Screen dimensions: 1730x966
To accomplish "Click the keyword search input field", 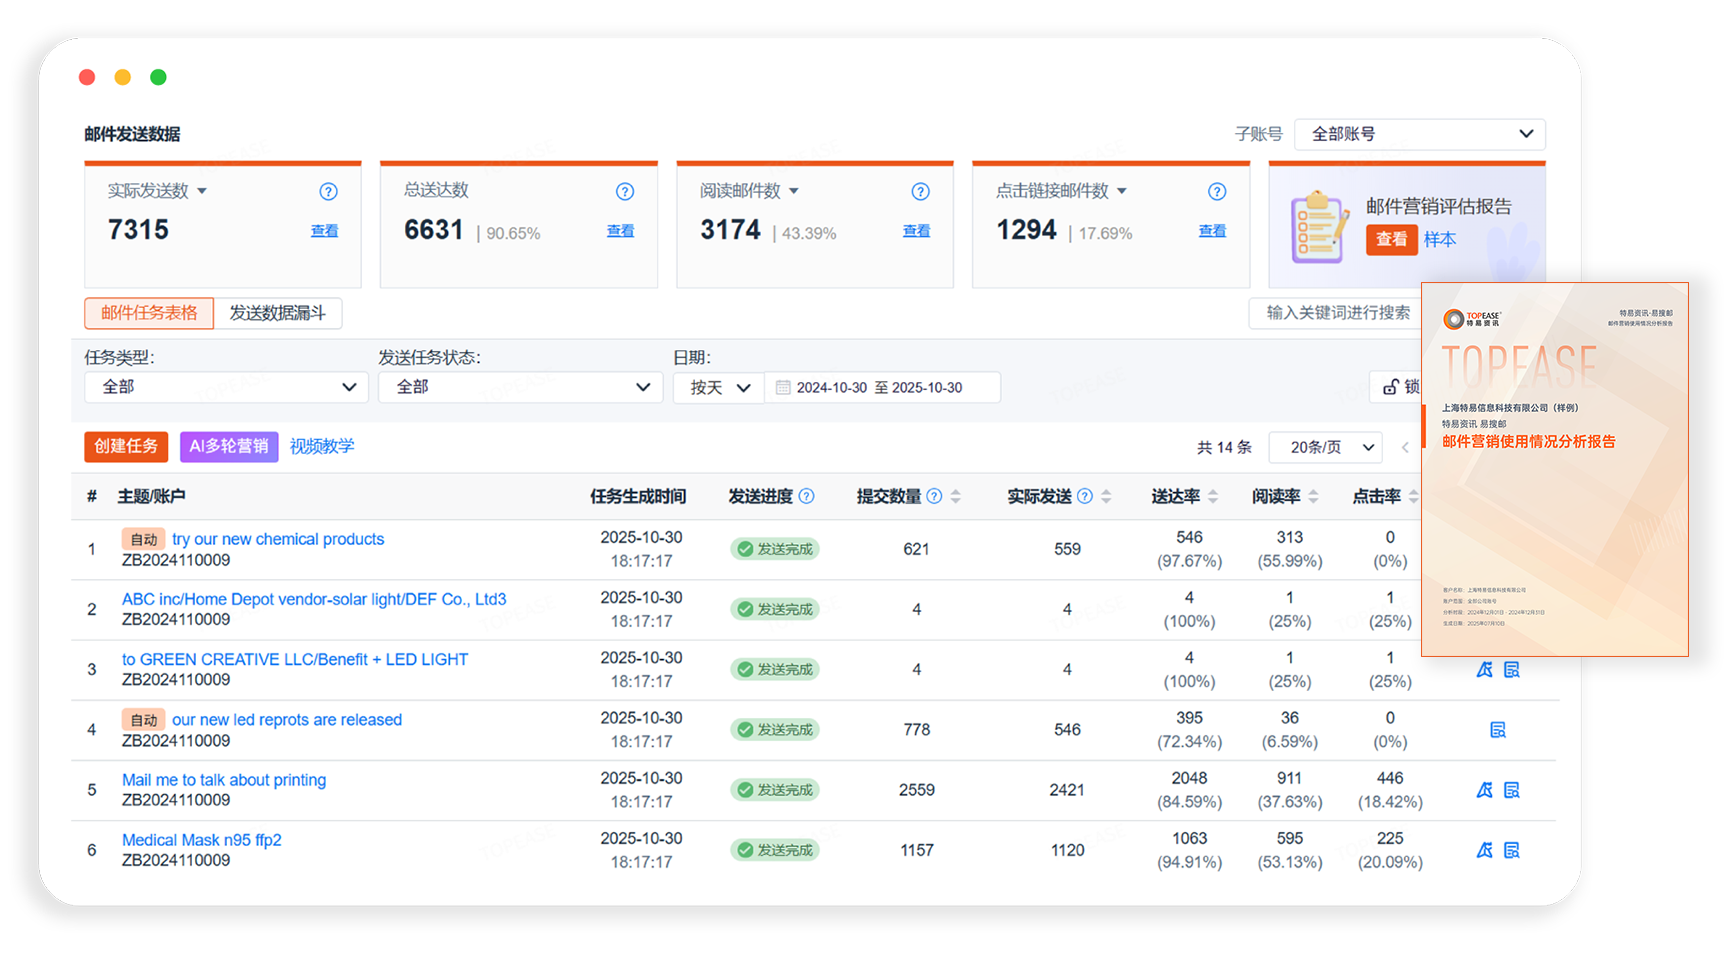I will point(1336,313).
